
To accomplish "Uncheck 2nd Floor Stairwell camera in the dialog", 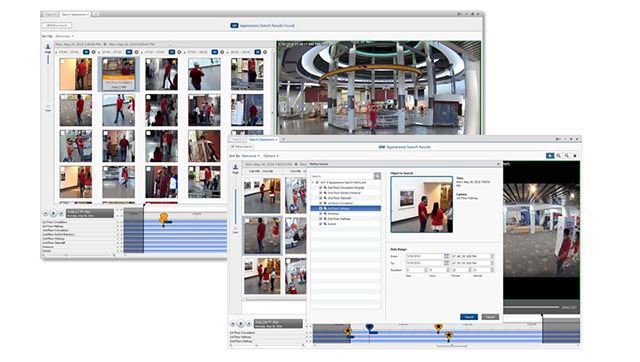I will coord(321,198).
